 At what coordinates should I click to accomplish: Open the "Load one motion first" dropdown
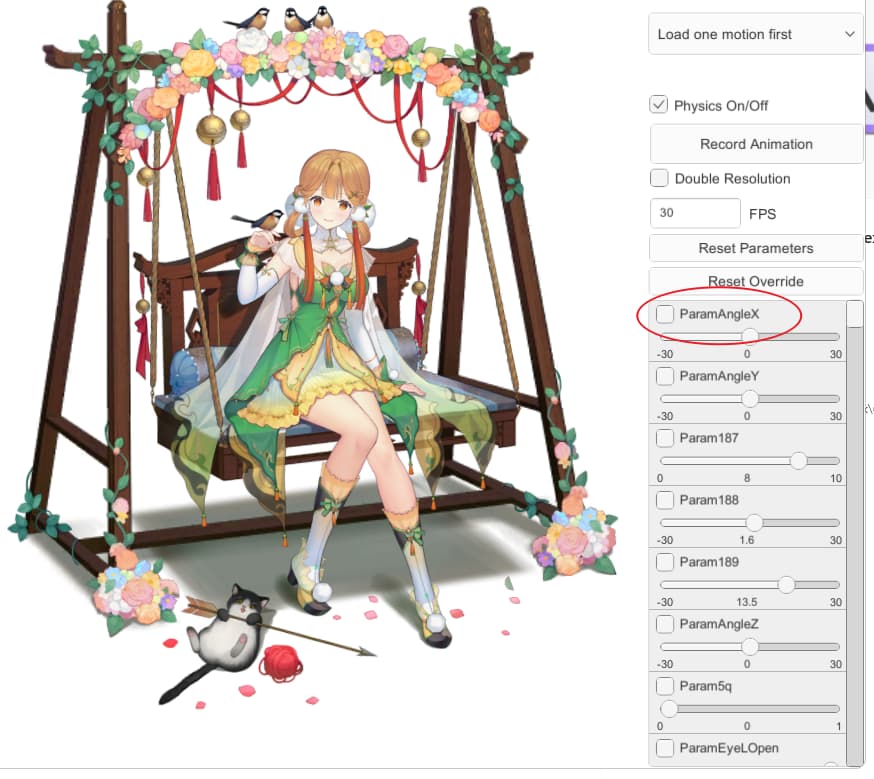(x=755, y=35)
